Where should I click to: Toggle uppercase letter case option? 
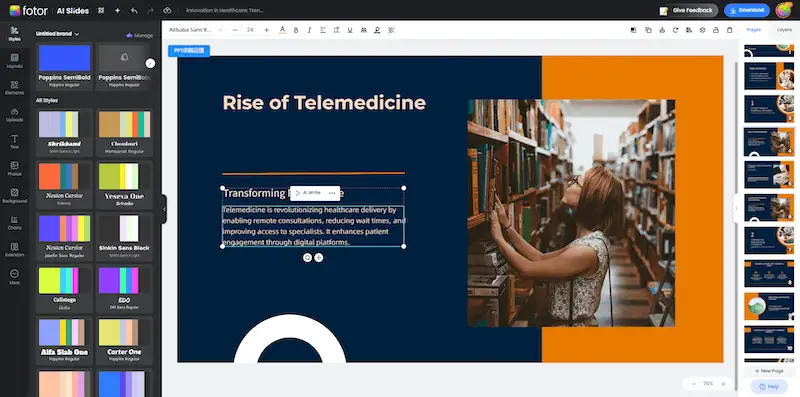point(364,30)
